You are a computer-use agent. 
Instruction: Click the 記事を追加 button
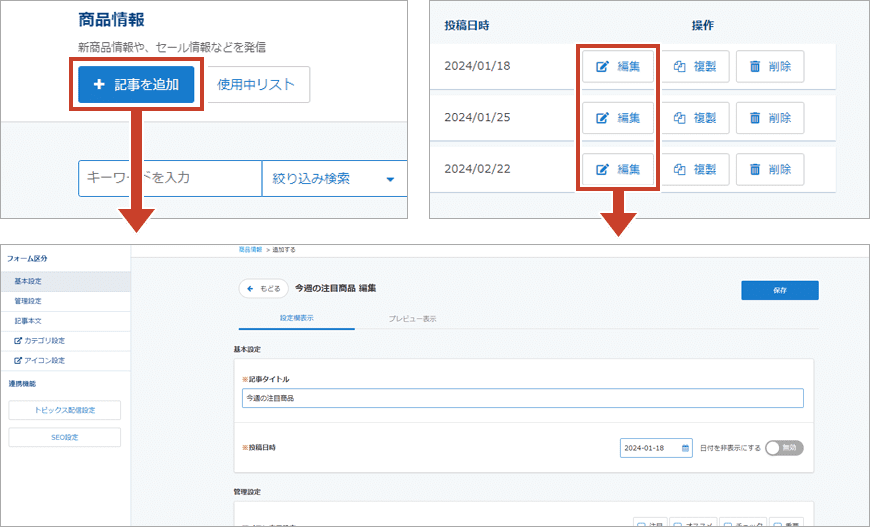[136, 85]
